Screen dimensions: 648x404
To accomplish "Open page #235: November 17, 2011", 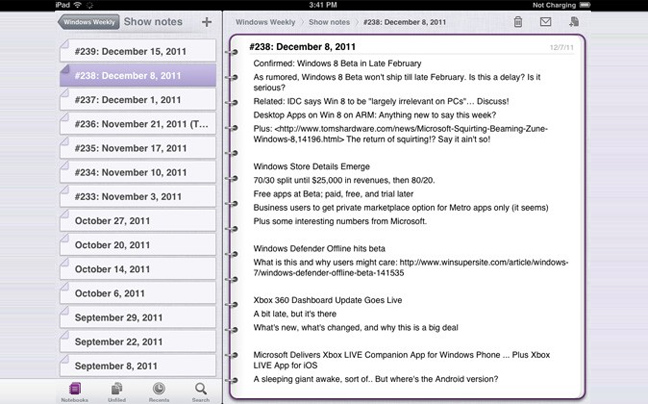I will point(138,148).
